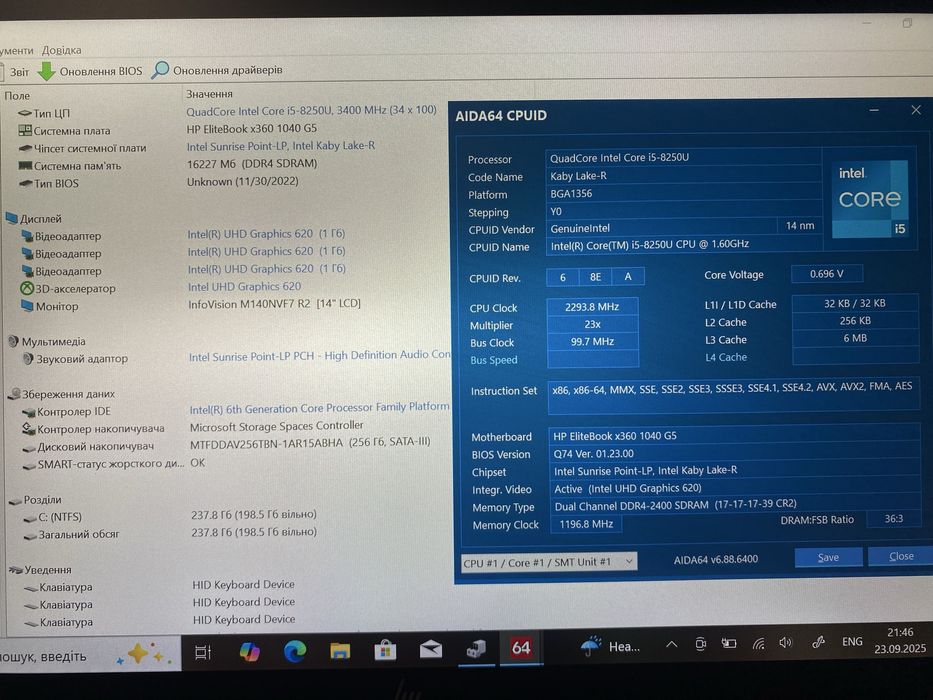Click the '1196.8 MHz' Memory Clock value
Image resolution: width=933 pixels, height=700 pixels.
586,524
